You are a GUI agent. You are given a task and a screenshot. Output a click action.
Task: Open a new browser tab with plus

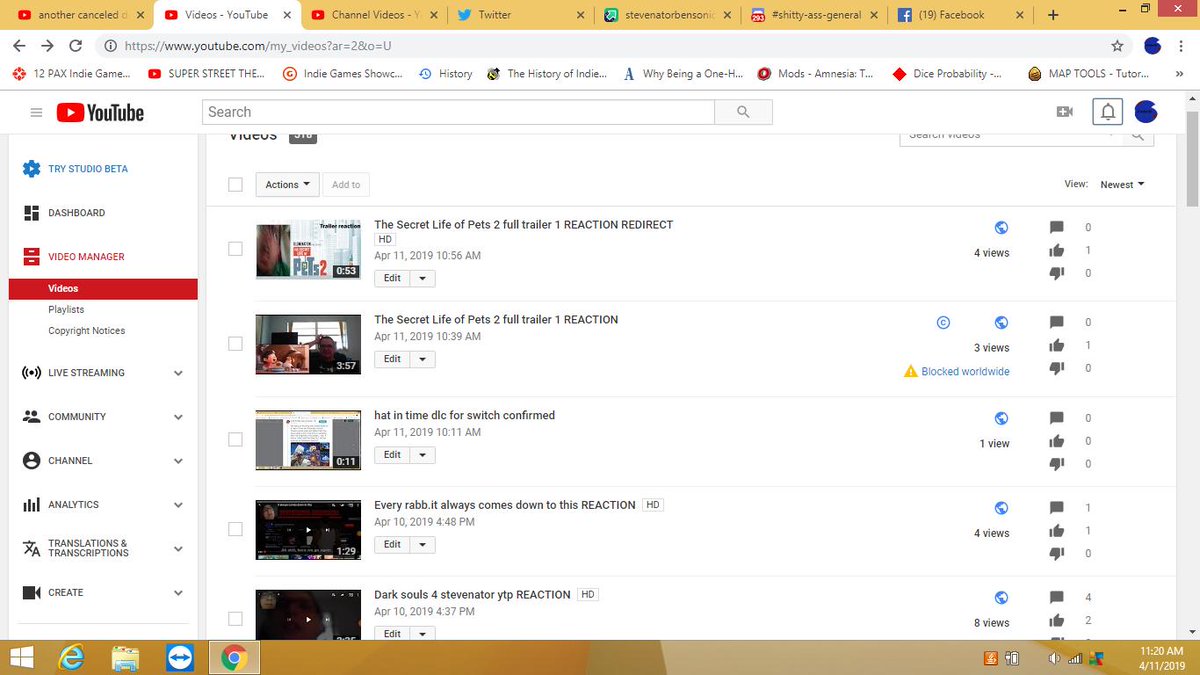click(1053, 15)
